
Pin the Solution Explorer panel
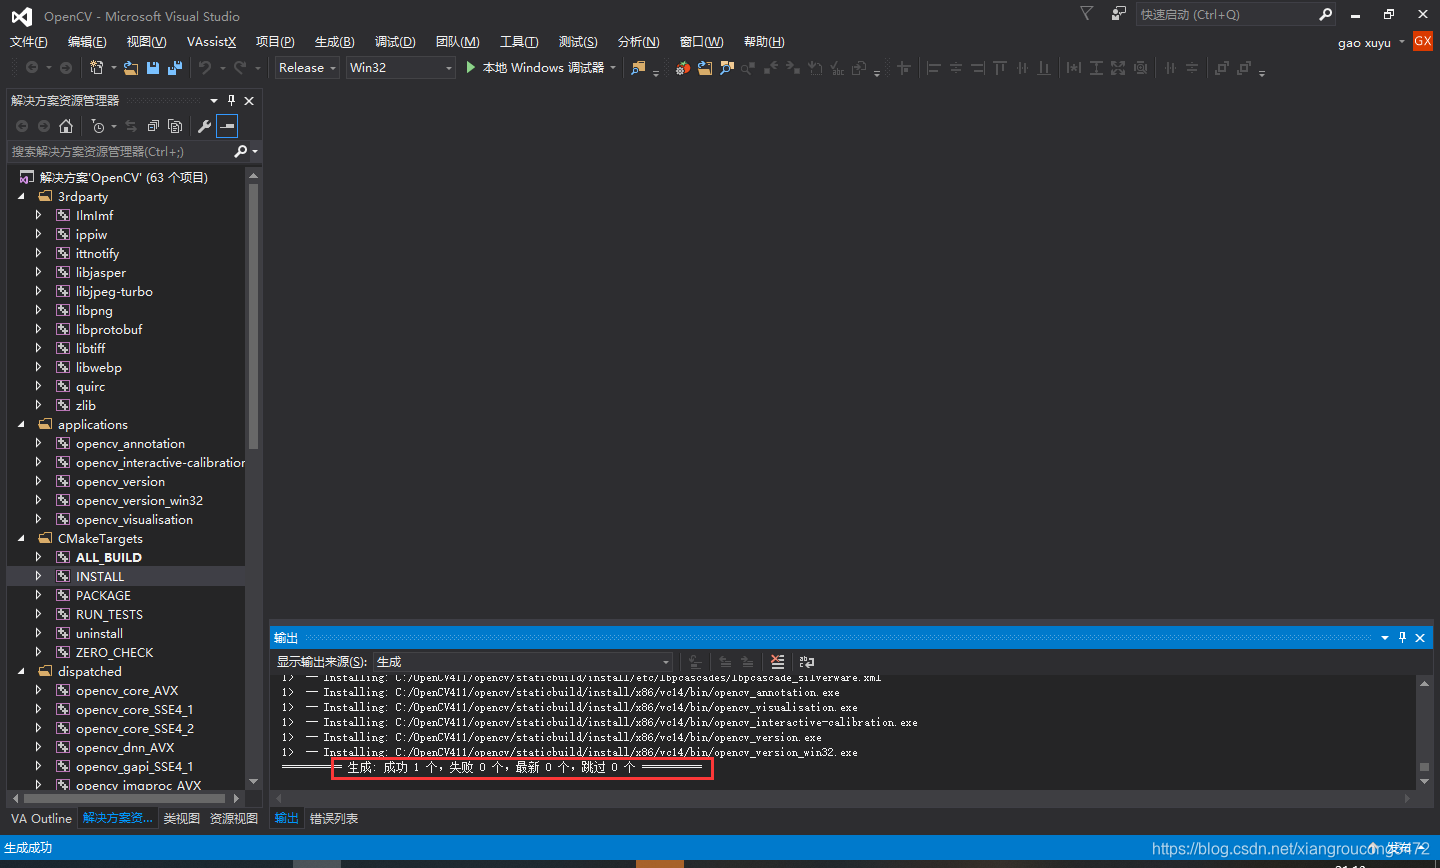click(232, 100)
